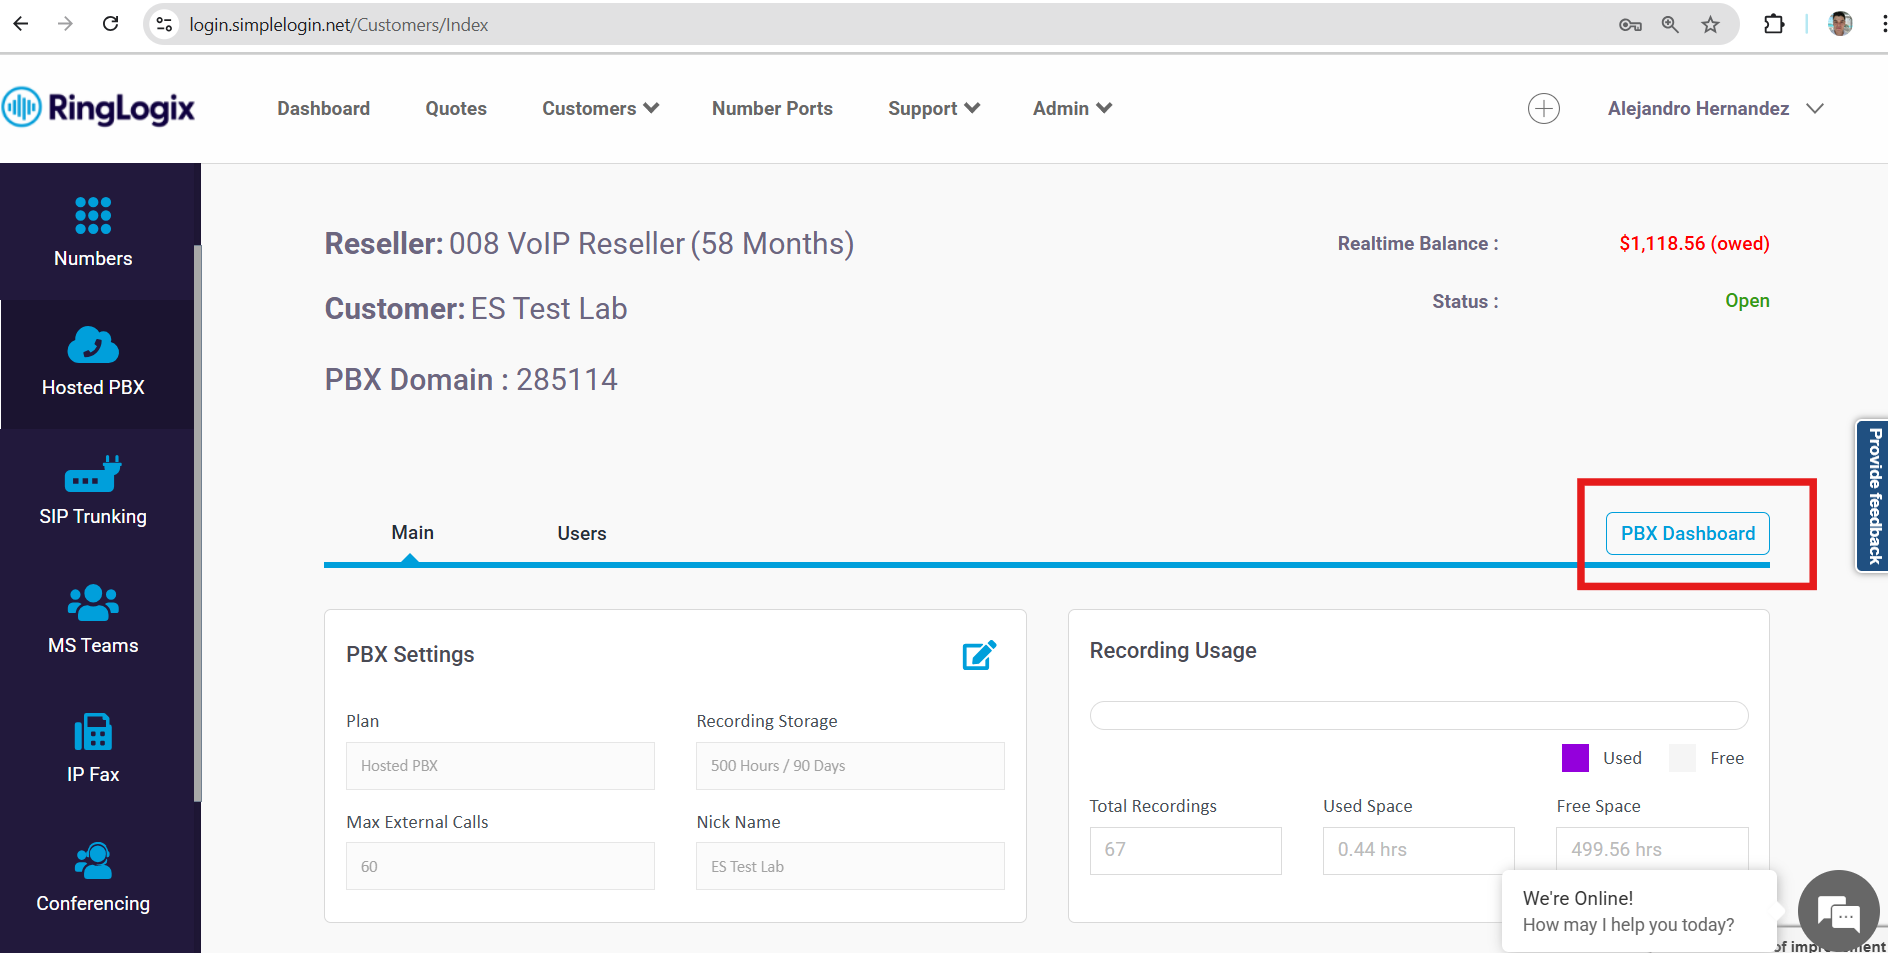
Task: Open the SIP Trunking section
Action: coord(93,491)
